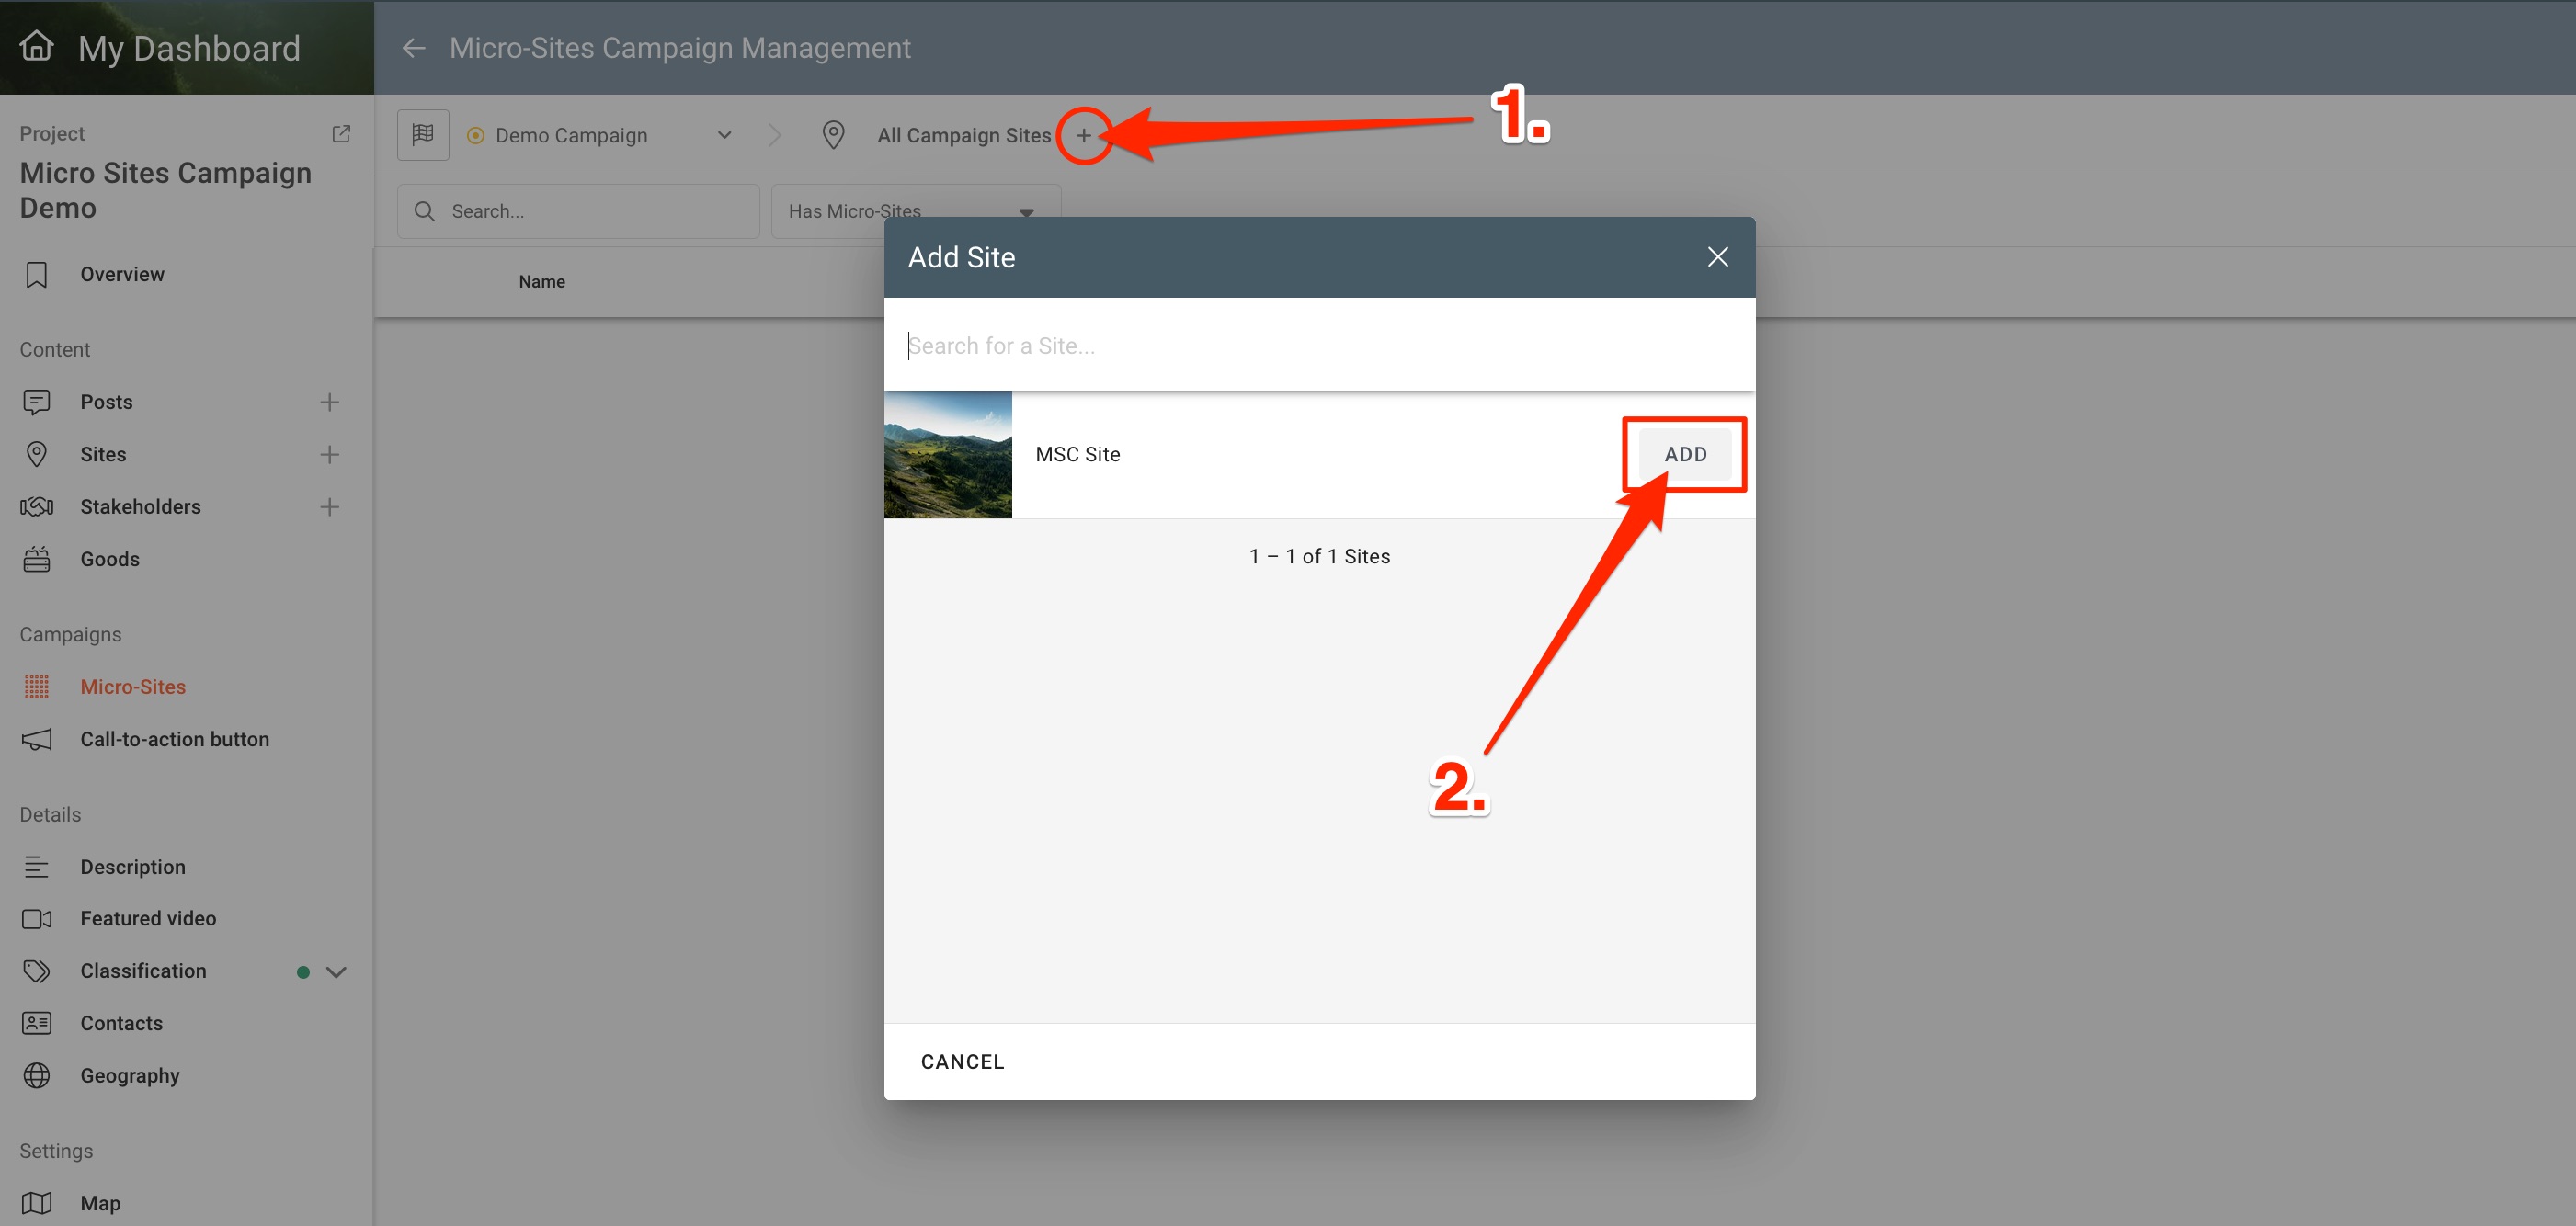The height and width of the screenshot is (1226, 2576).
Task: Open project in new window icon
Action: click(x=341, y=133)
